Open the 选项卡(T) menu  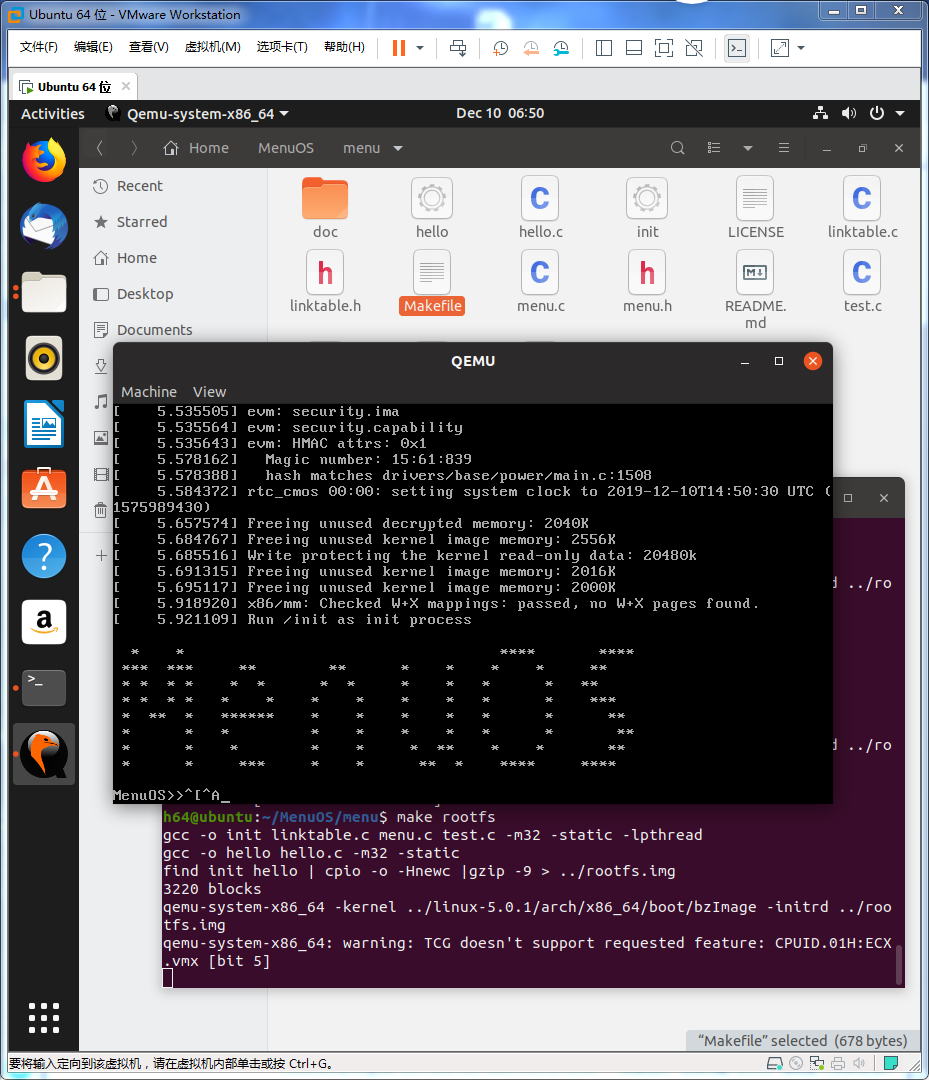tap(282, 47)
